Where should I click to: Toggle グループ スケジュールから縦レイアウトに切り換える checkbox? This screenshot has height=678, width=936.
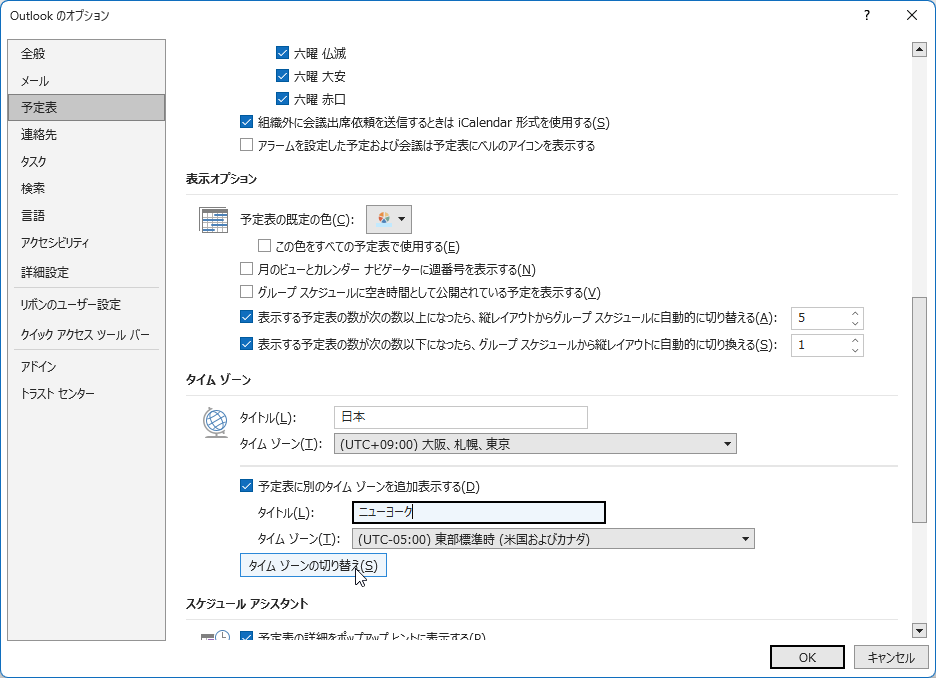(x=247, y=344)
